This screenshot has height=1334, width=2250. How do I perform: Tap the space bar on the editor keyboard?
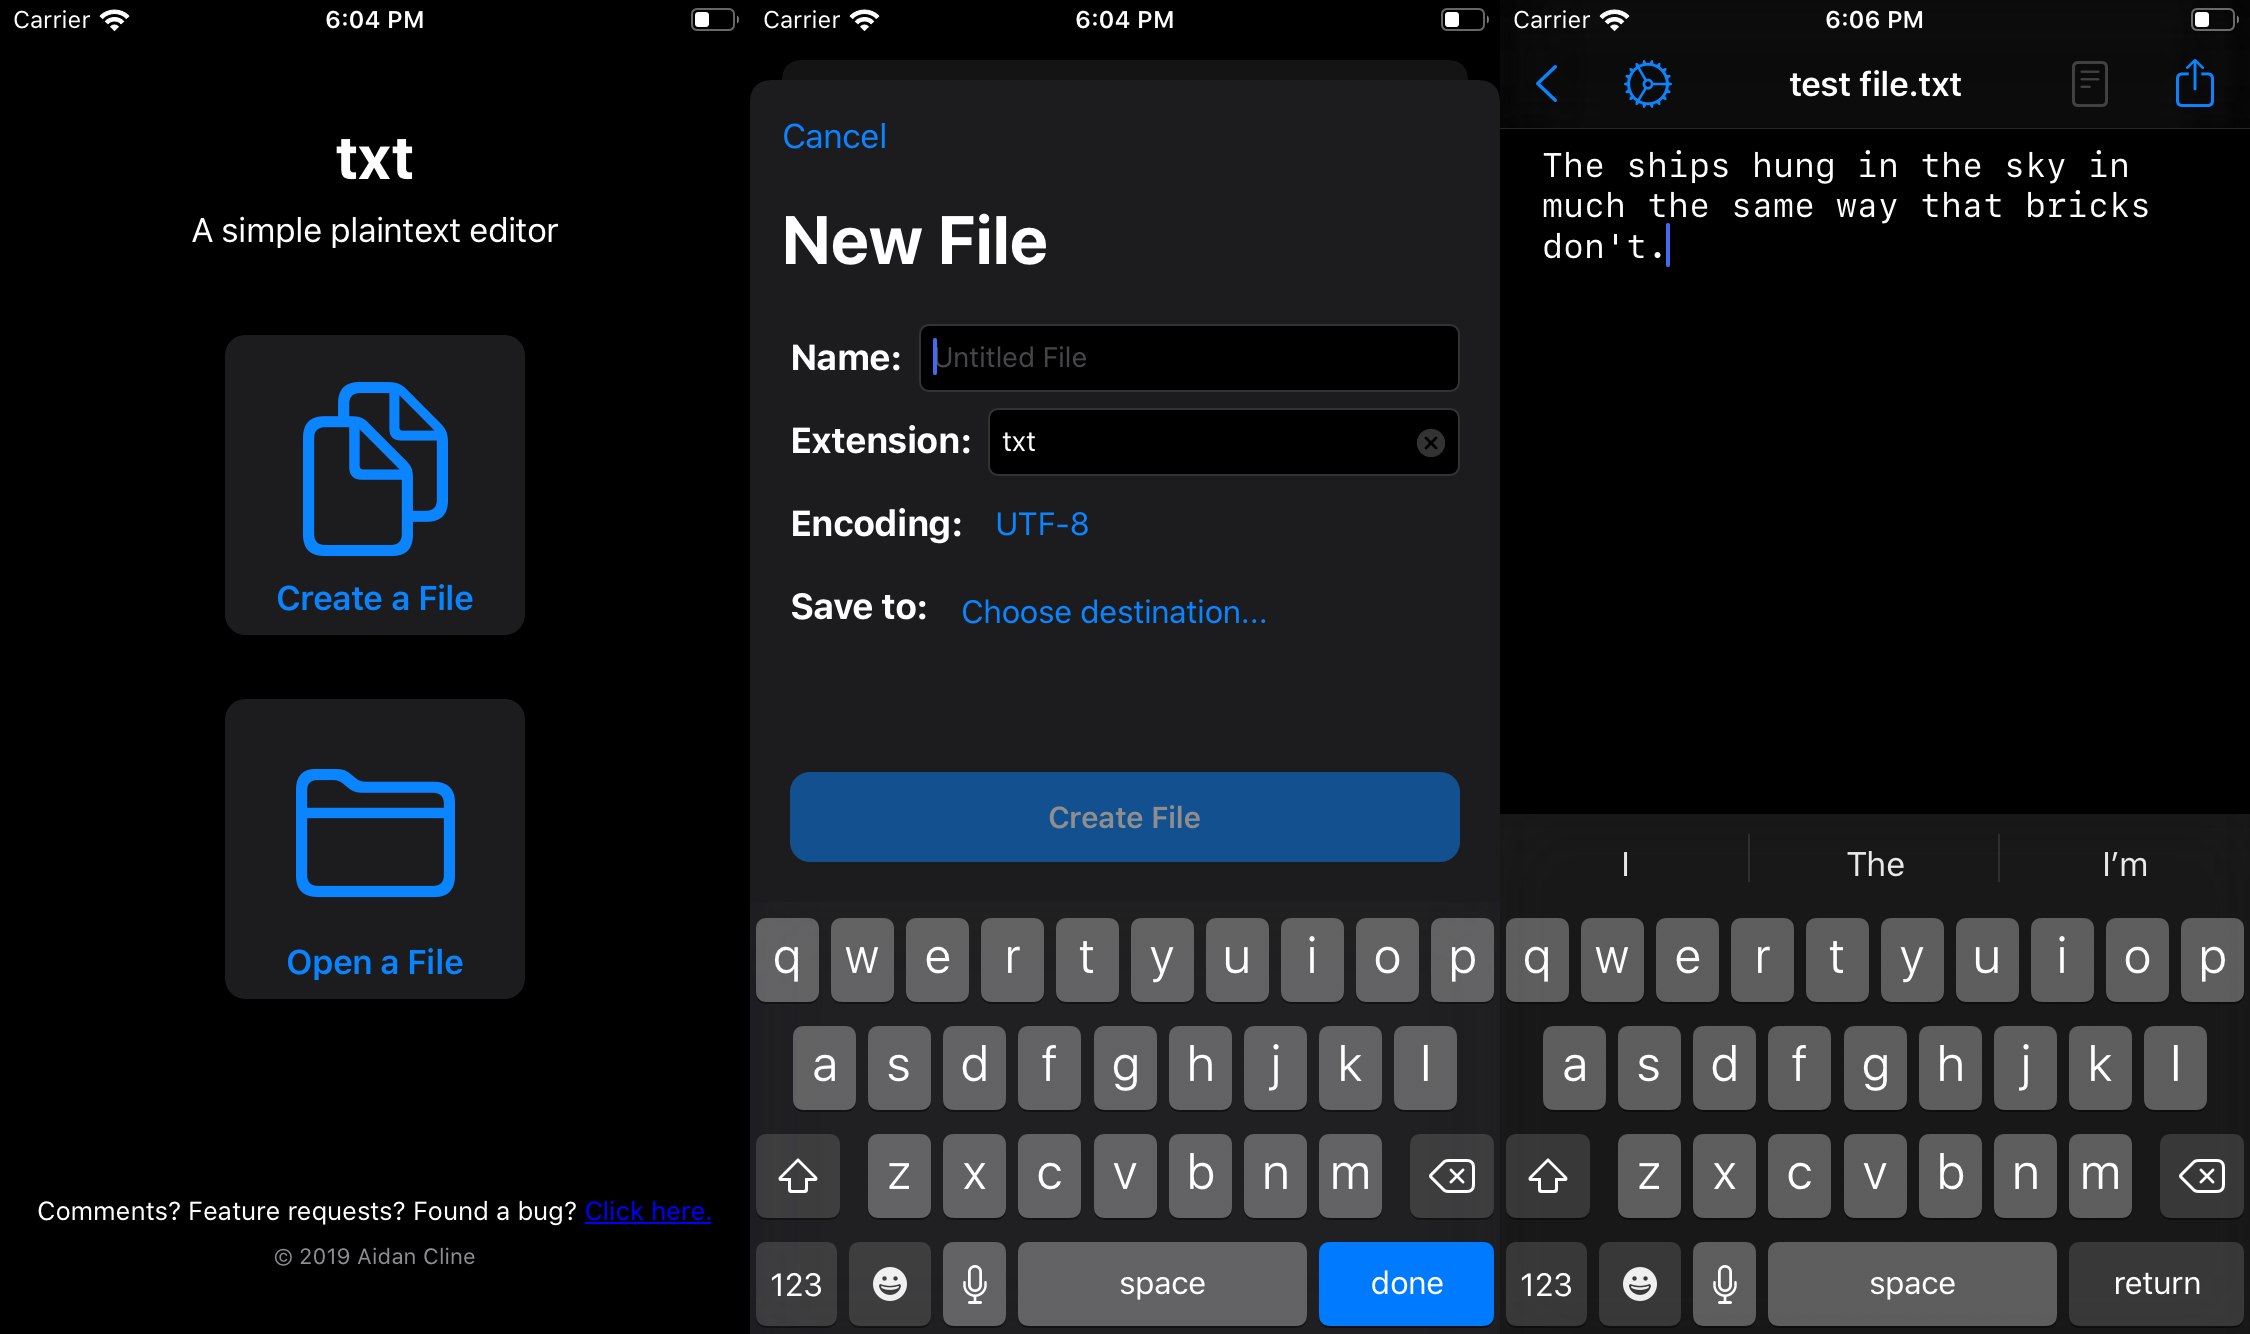[1912, 1283]
